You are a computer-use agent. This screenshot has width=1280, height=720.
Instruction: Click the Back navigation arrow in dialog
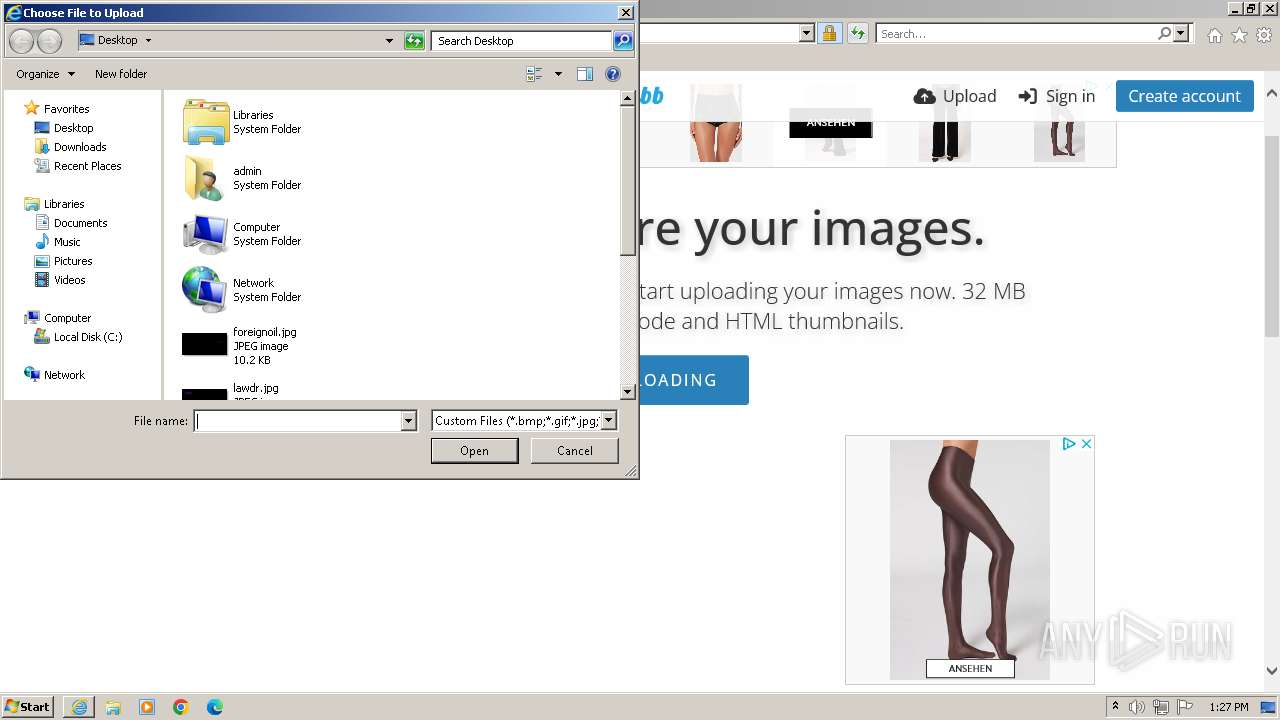tap(22, 41)
